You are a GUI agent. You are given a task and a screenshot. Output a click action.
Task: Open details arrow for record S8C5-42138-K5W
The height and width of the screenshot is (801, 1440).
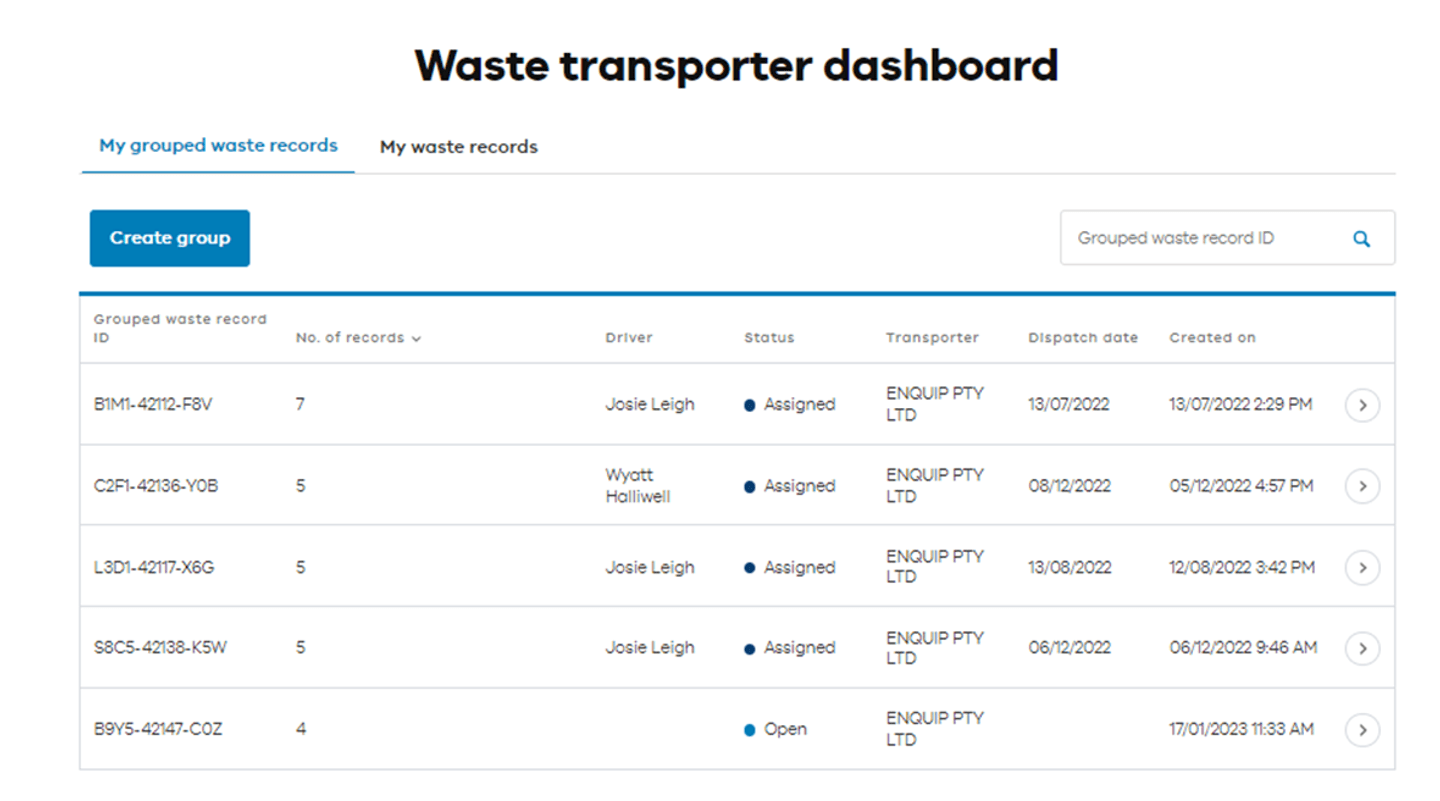(x=1362, y=648)
